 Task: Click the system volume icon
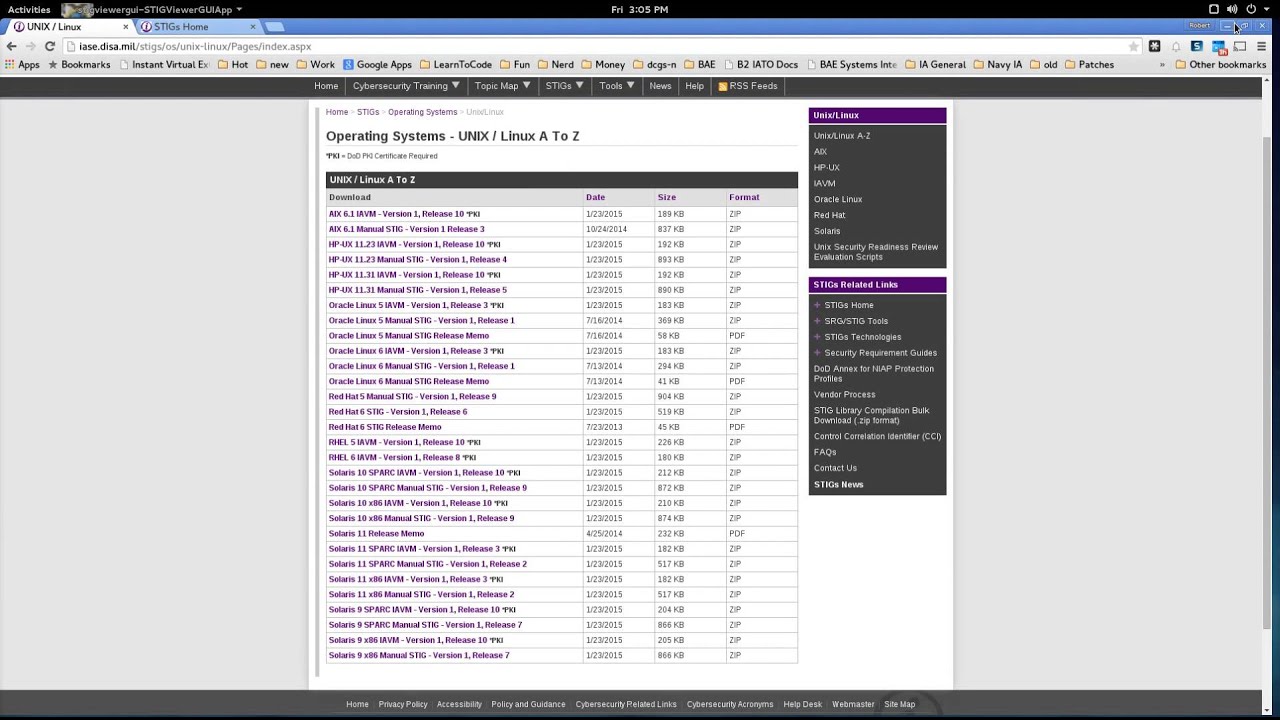(1232, 9)
